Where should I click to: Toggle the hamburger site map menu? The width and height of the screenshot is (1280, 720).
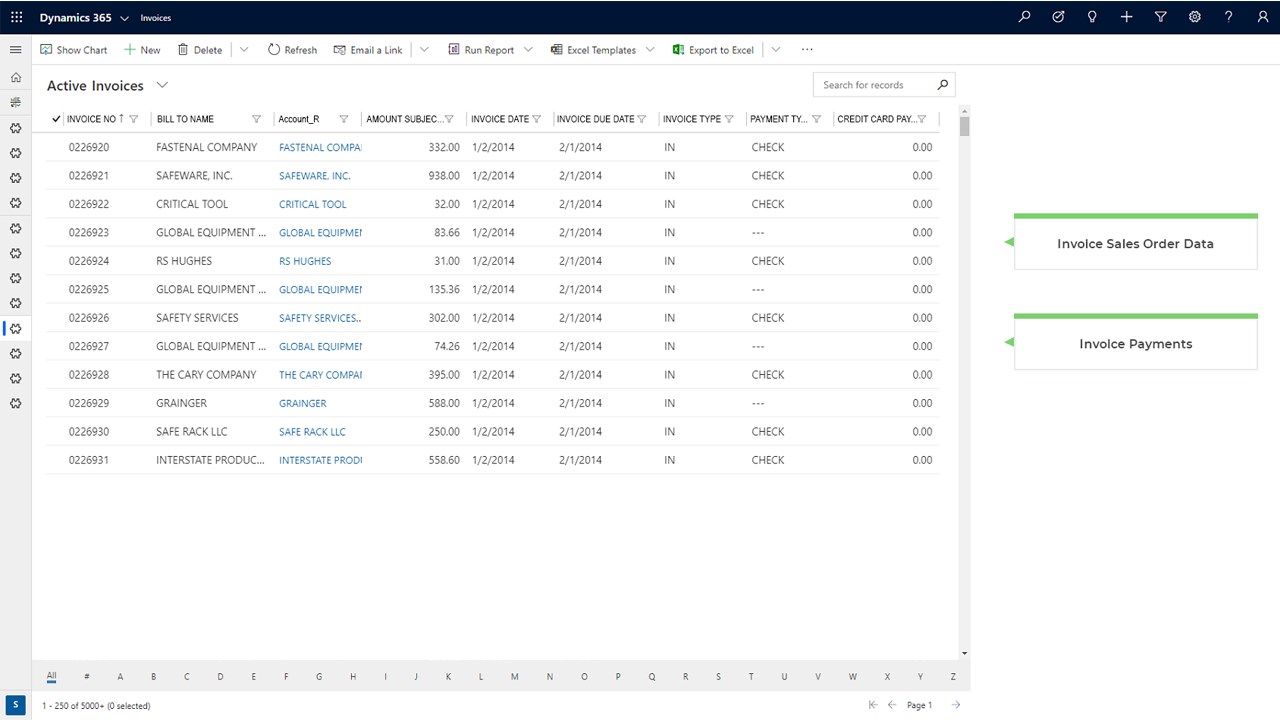pos(15,50)
